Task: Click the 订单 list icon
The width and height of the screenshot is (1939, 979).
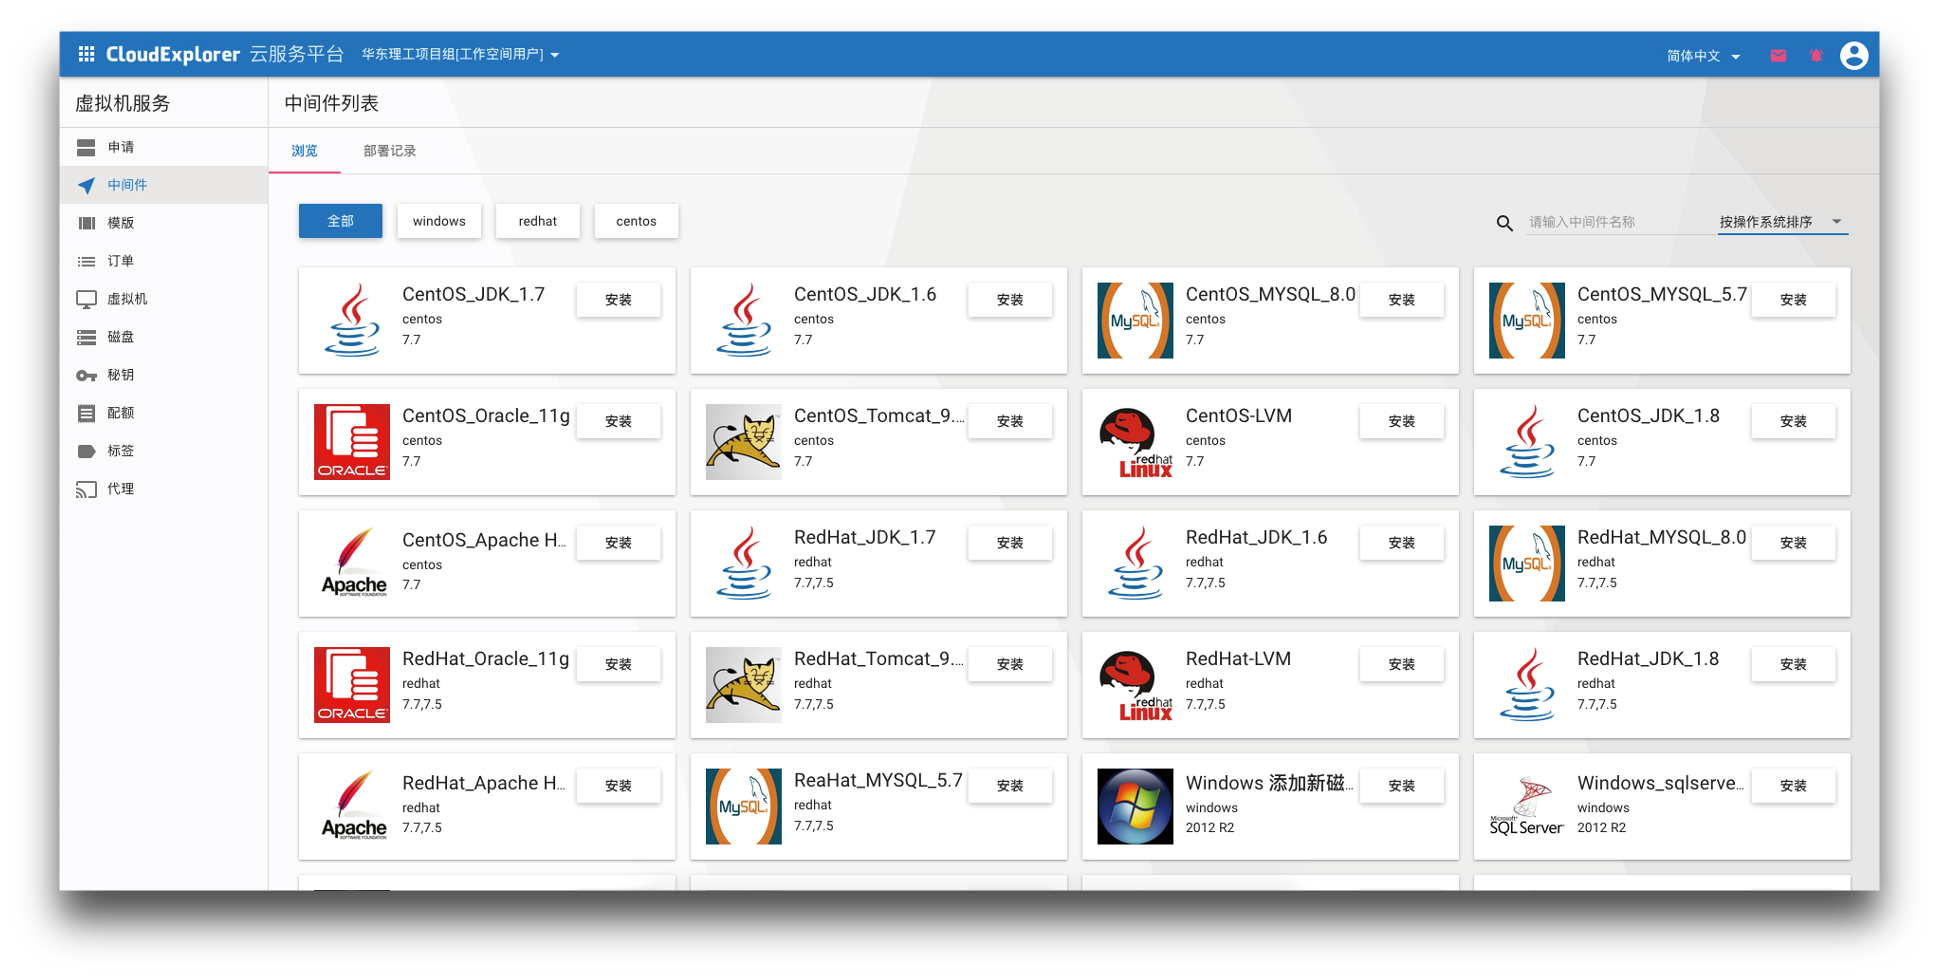Action: [86, 261]
